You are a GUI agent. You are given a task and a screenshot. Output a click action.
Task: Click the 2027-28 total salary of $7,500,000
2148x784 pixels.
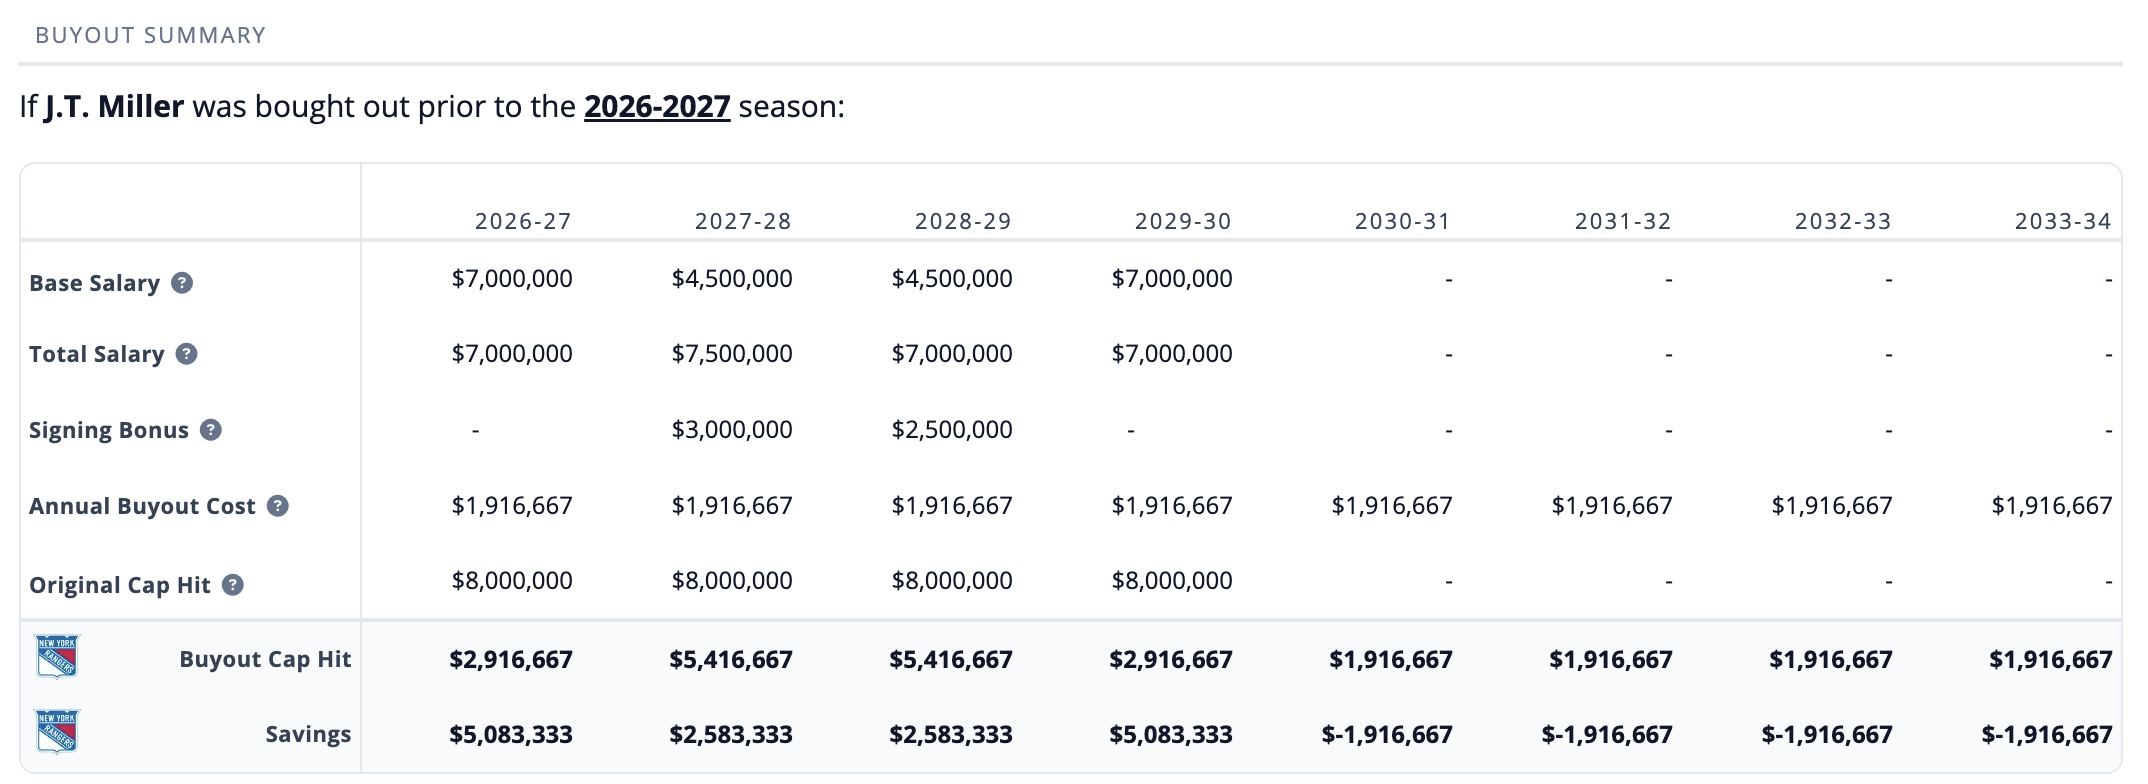click(732, 354)
